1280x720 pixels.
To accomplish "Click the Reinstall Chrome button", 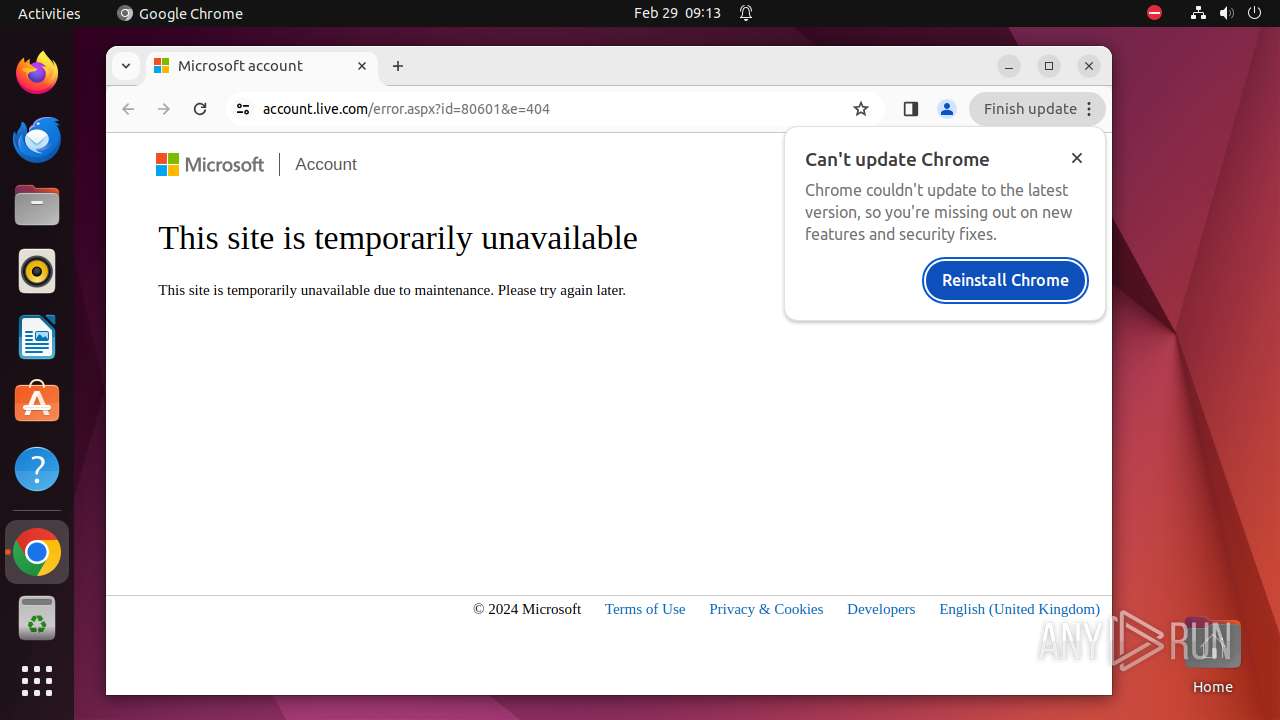I will [1005, 280].
